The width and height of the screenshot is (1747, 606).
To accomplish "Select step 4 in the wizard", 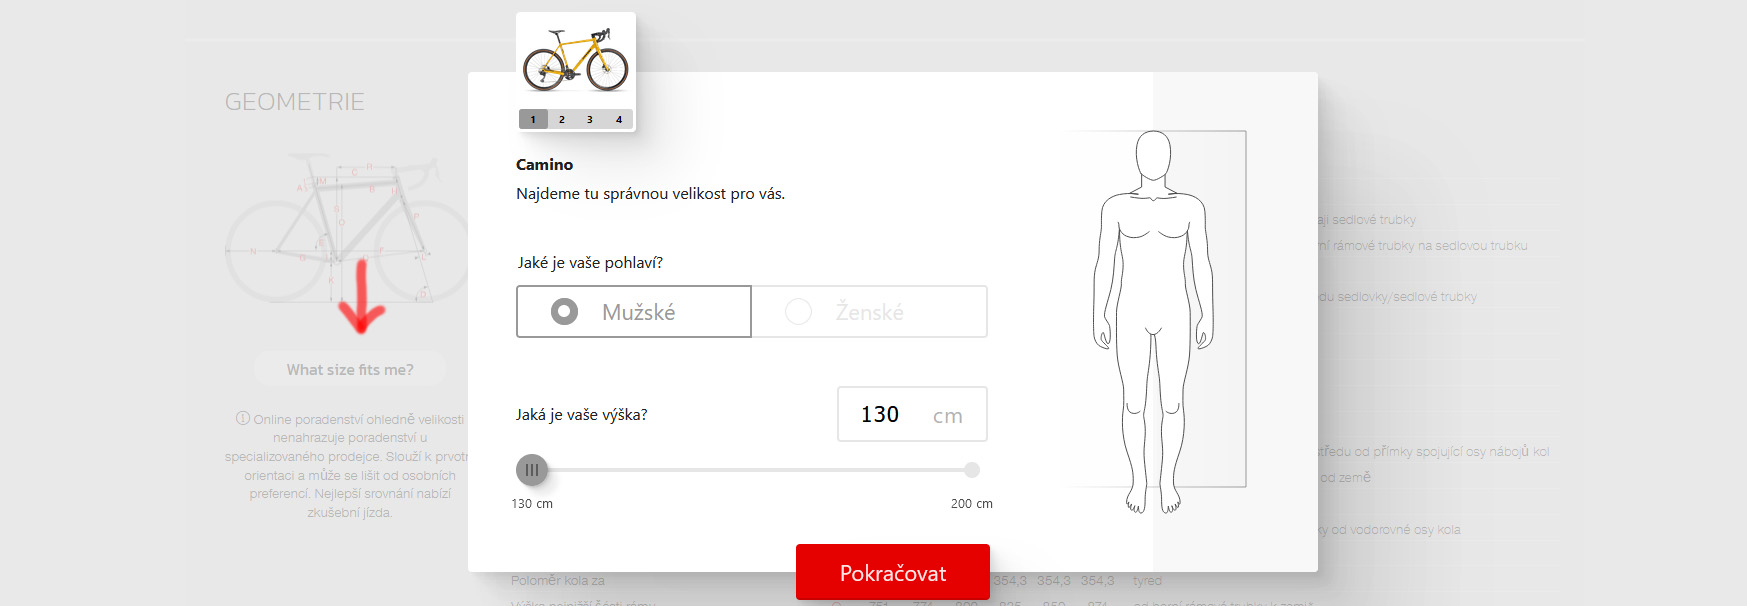I will pos(618,119).
